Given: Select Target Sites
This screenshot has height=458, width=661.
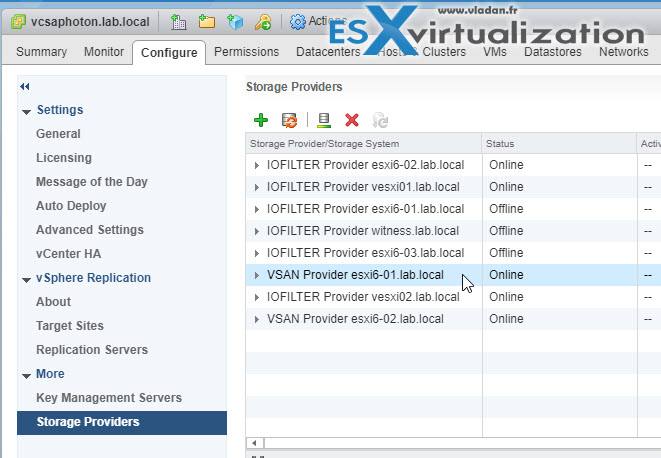Looking at the screenshot, I should click(70, 326).
